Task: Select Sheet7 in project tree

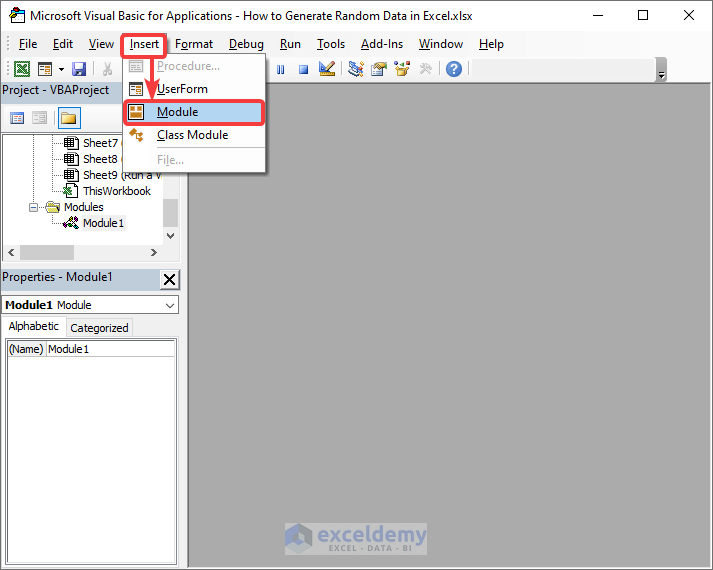Action: pyautogui.click(x=100, y=143)
